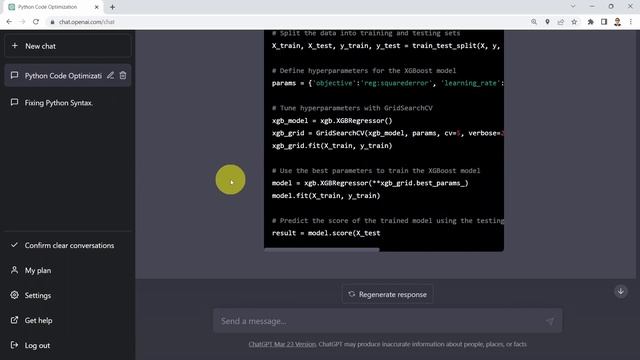Open a new browser tab
Image resolution: width=640 pixels, height=360 pixels.
click(112, 7)
